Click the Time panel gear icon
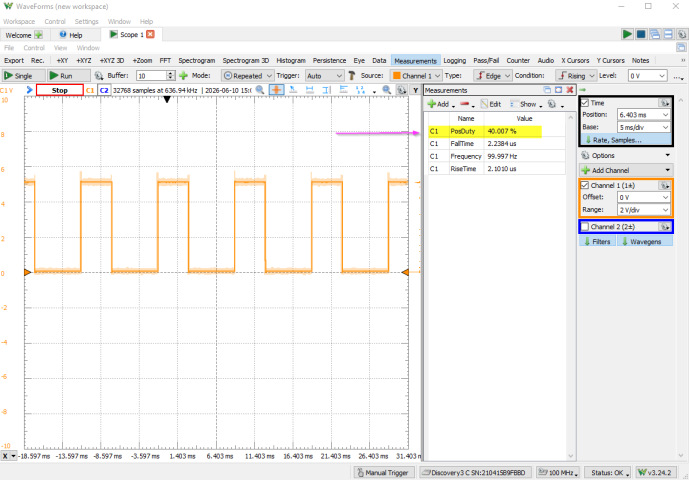689x480 pixels. [x=664, y=103]
